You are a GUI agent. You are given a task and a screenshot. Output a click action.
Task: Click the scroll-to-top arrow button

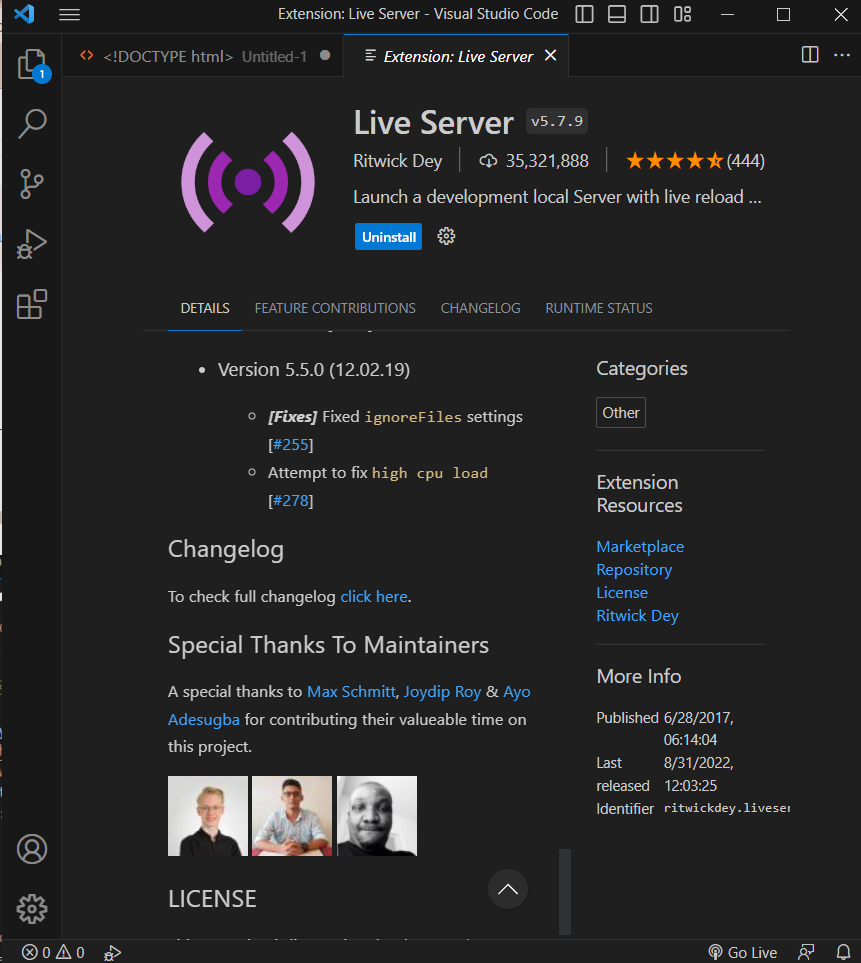(x=508, y=889)
